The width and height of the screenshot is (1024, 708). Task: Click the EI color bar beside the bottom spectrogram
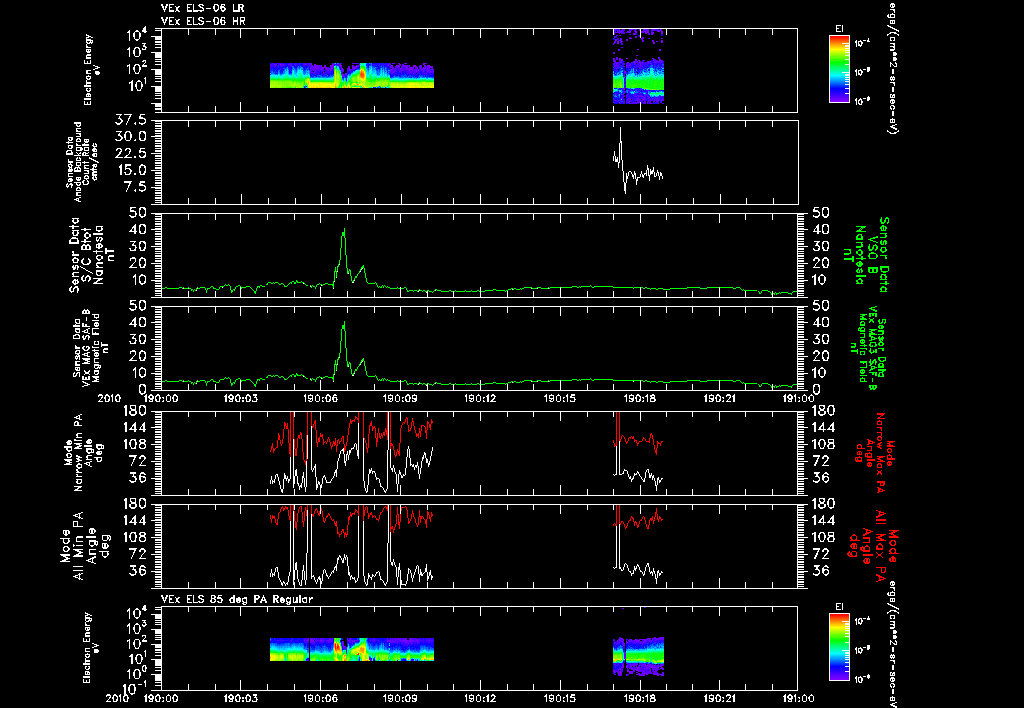point(839,647)
